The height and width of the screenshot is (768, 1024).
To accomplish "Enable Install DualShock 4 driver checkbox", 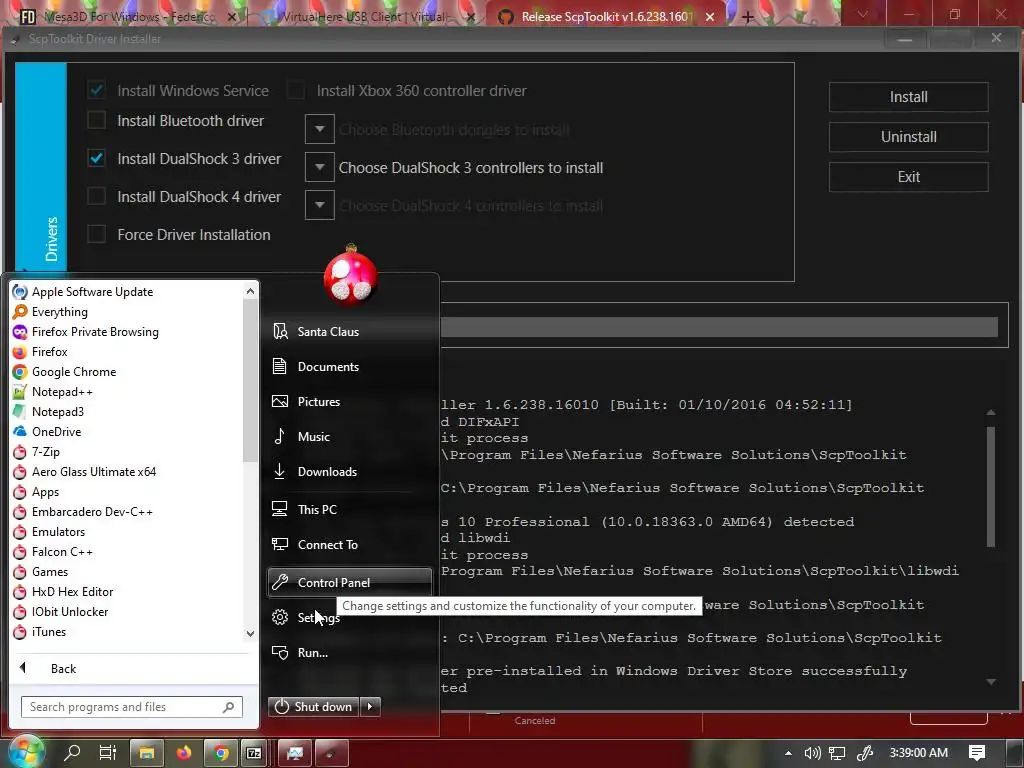I will pyautogui.click(x=96, y=196).
